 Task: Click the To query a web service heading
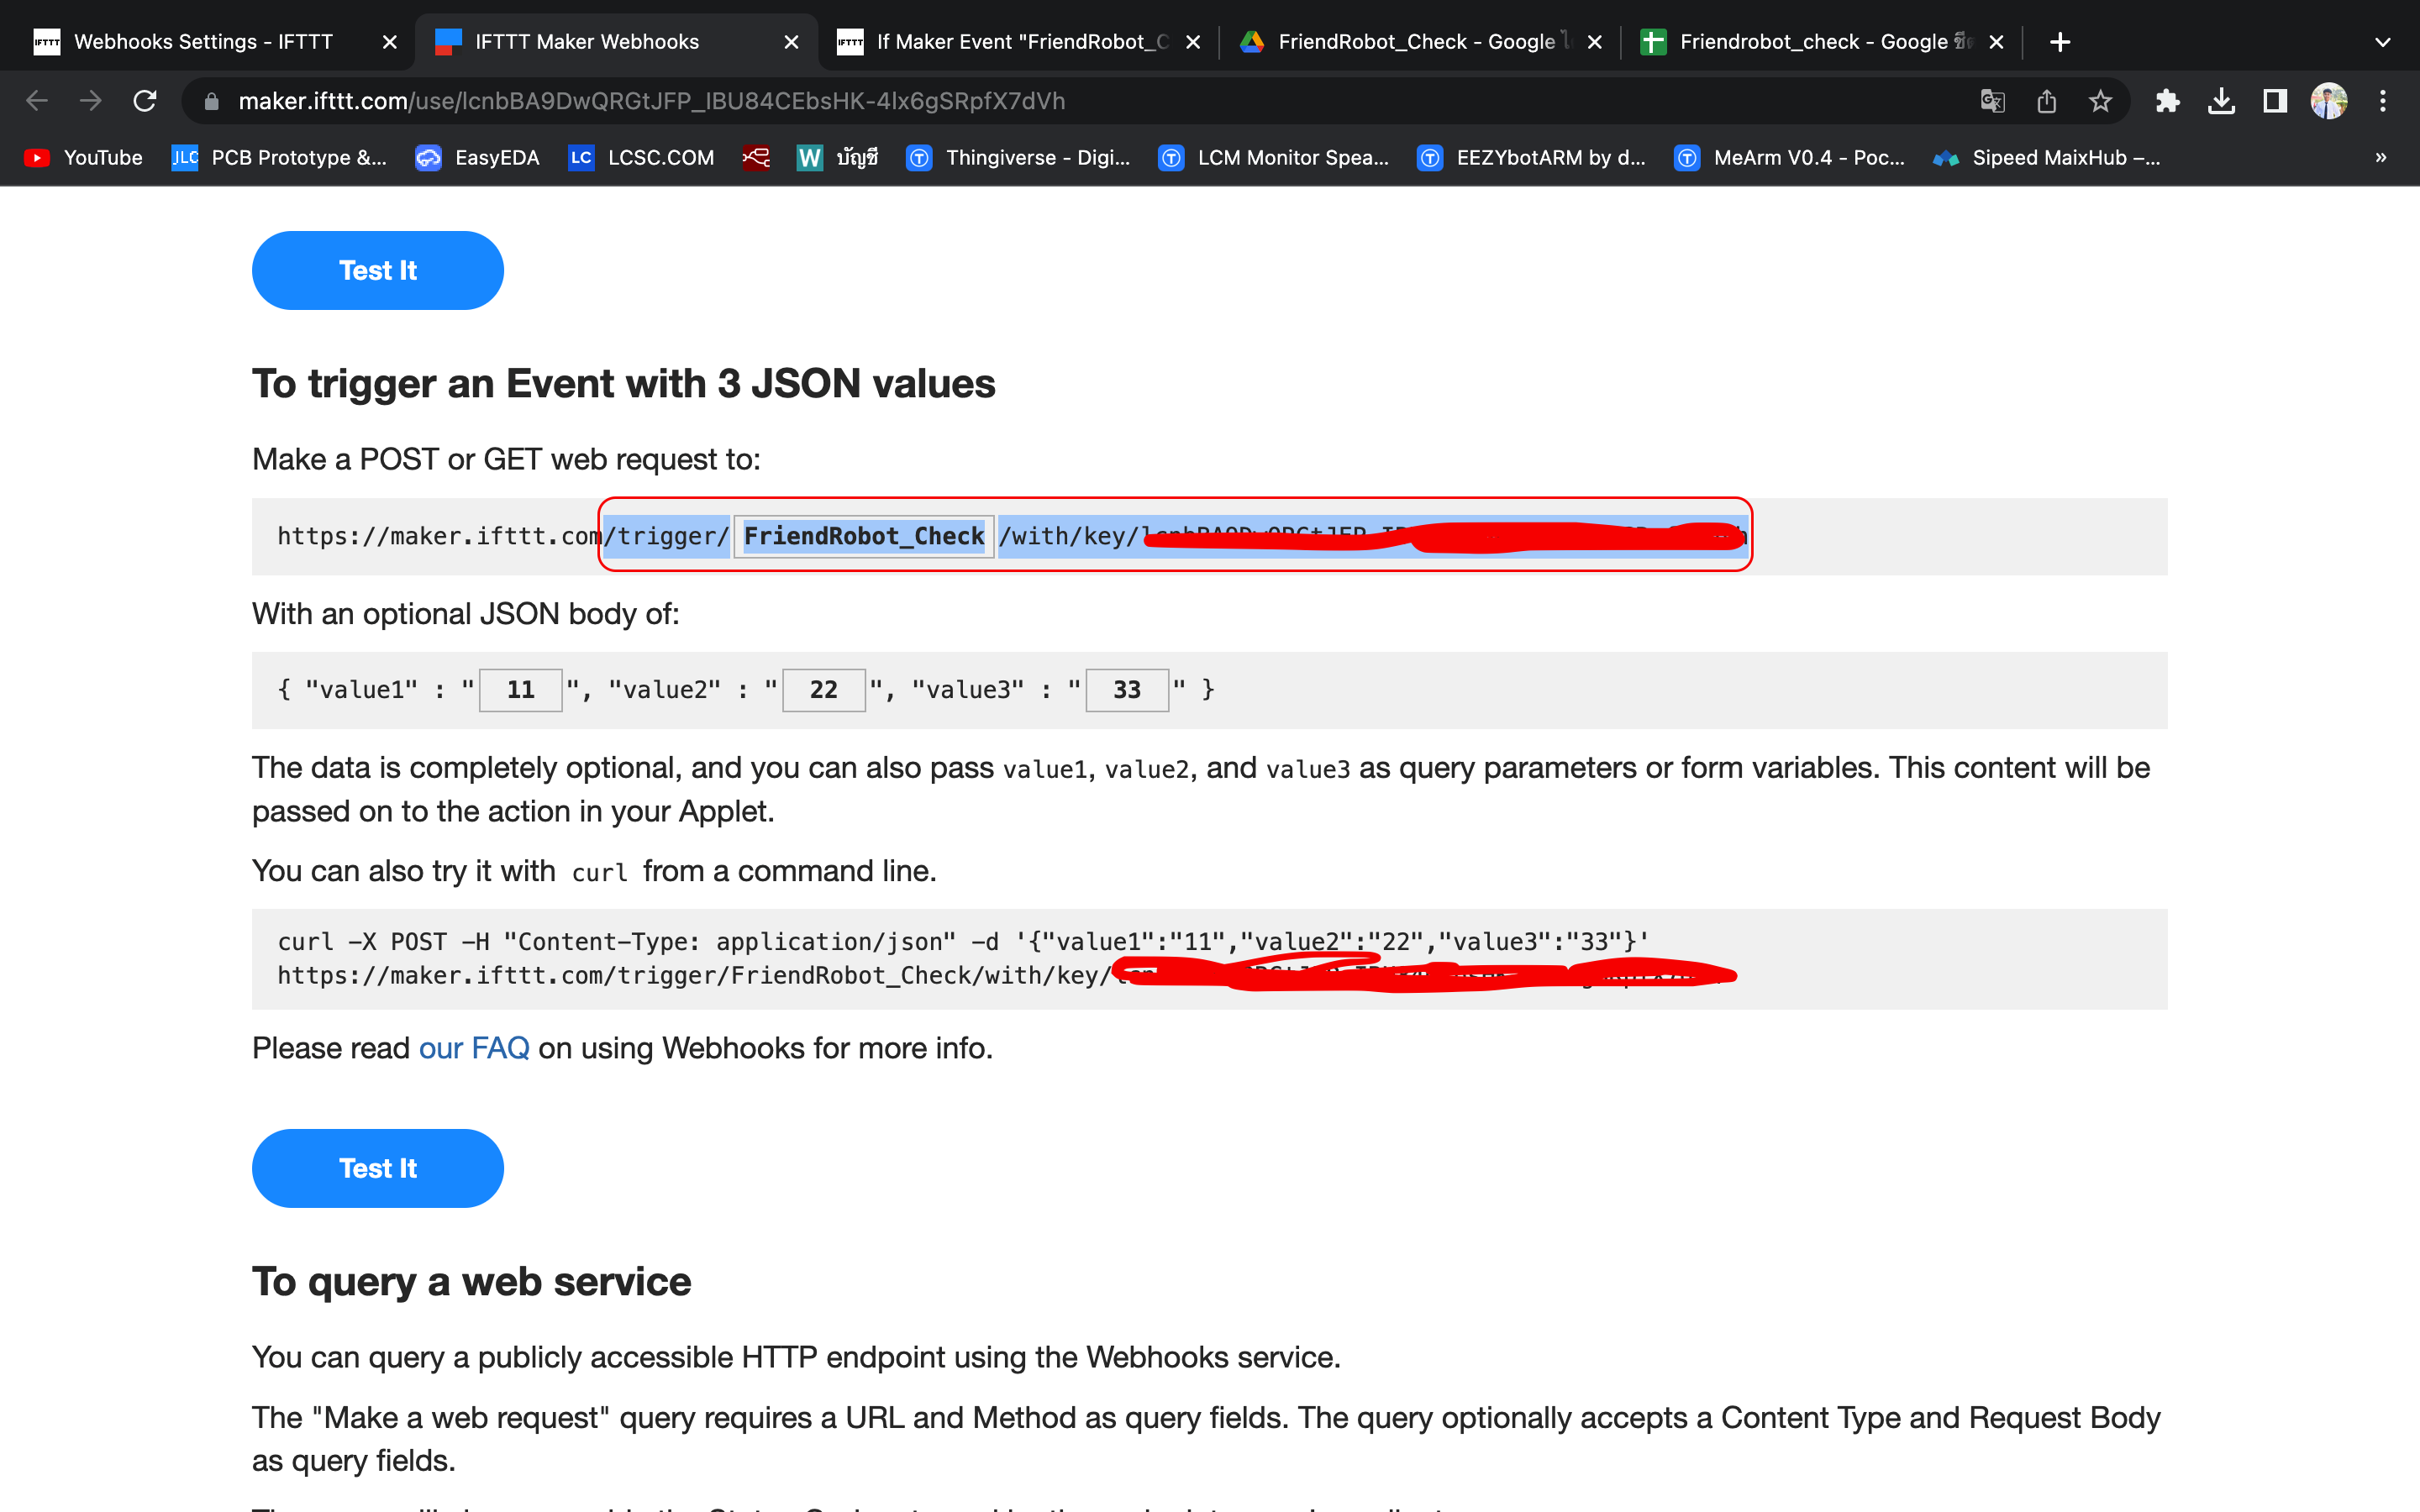point(471,1282)
